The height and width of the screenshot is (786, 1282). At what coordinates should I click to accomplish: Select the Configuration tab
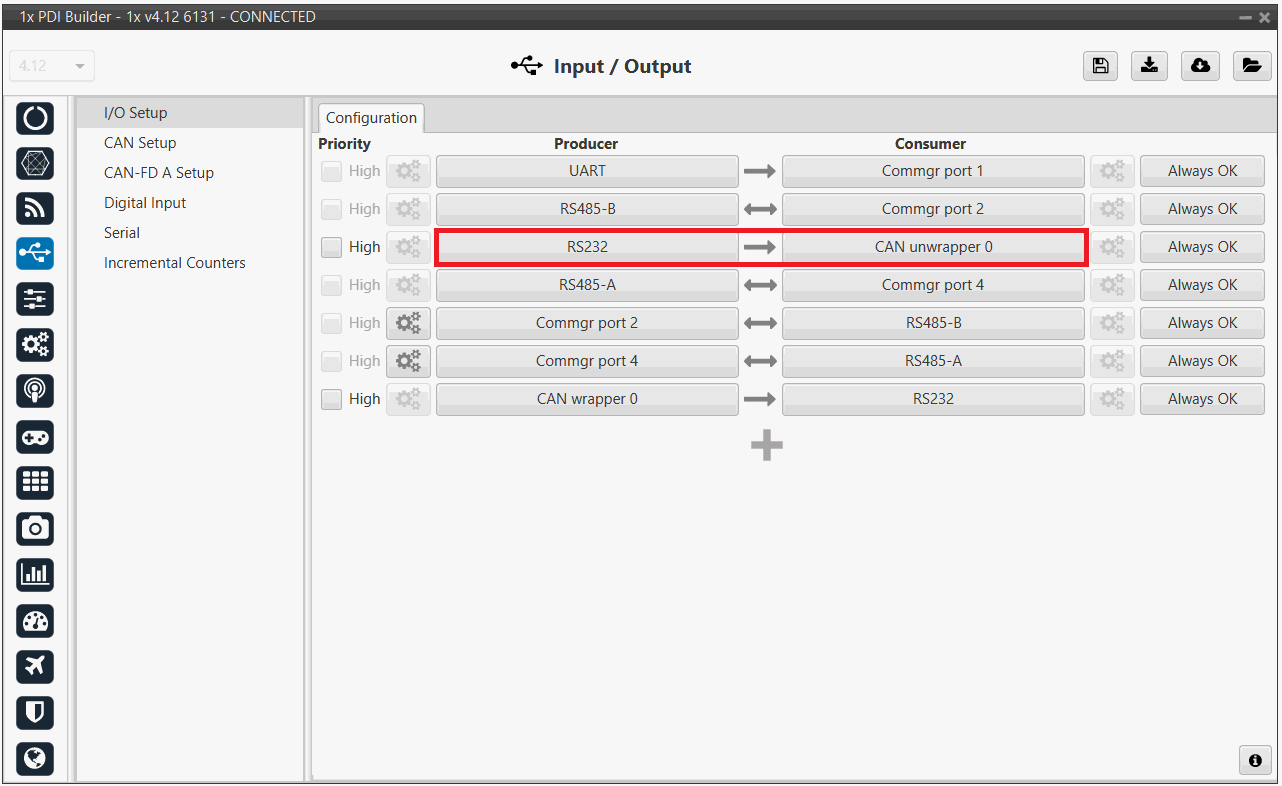[371, 118]
